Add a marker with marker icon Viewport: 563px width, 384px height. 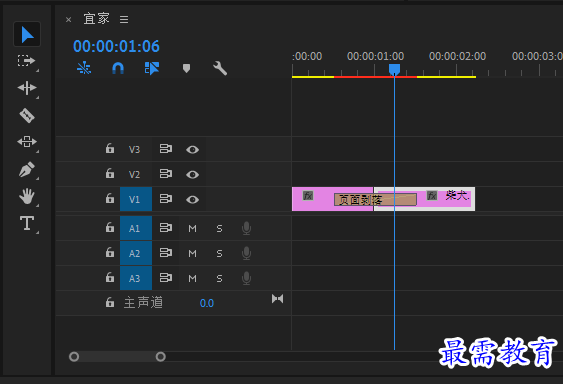coord(186,68)
